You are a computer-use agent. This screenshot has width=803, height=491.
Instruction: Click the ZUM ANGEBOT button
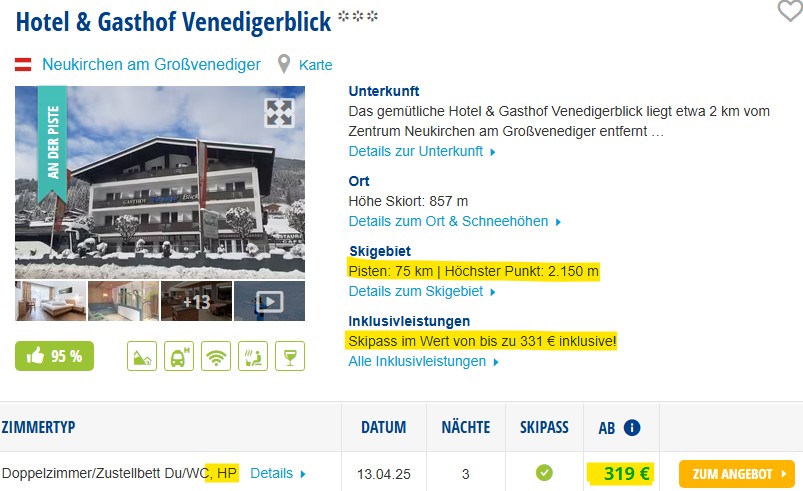click(x=737, y=474)
